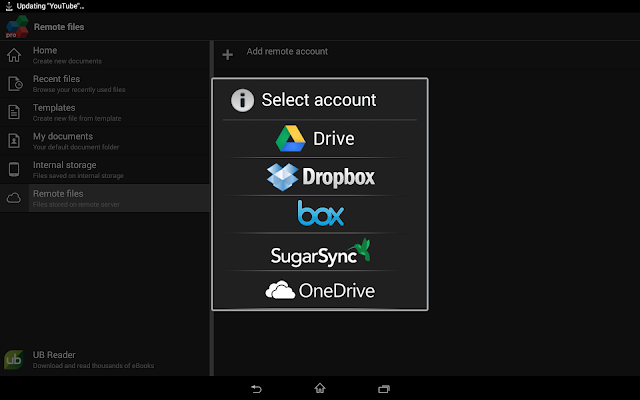Tap the Internal storage device icon

pyautogui.click(x=14, y=169)
